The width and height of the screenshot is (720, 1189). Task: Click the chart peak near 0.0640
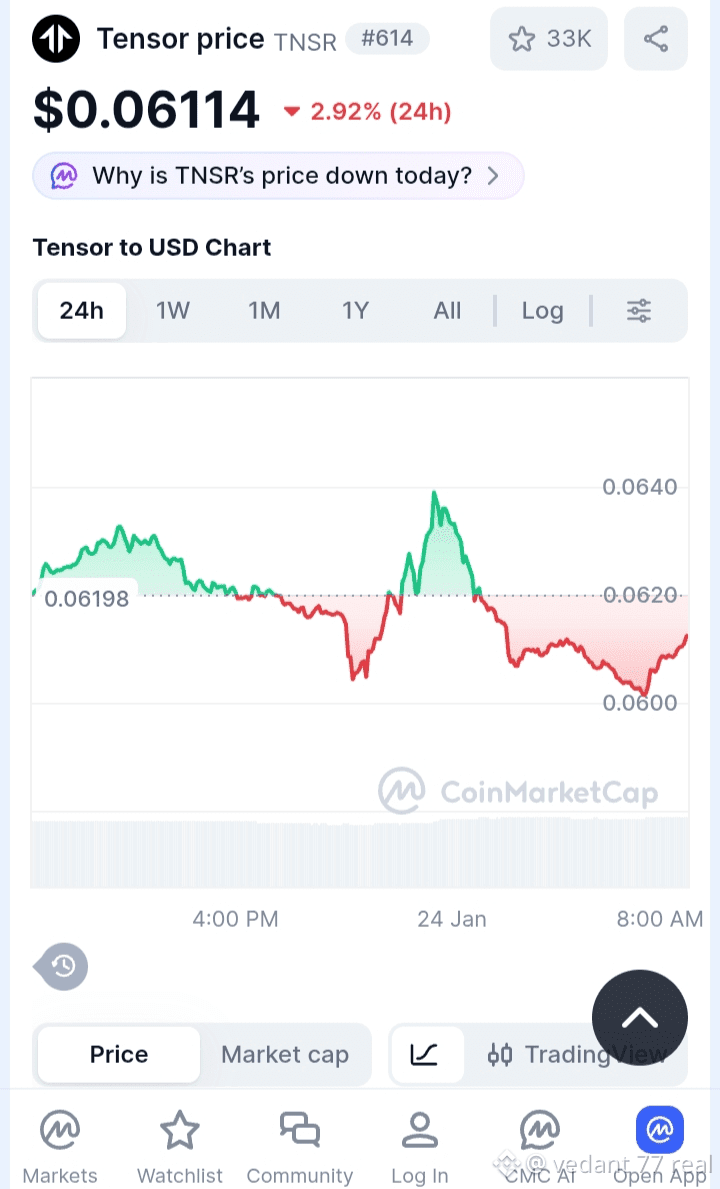434,493
